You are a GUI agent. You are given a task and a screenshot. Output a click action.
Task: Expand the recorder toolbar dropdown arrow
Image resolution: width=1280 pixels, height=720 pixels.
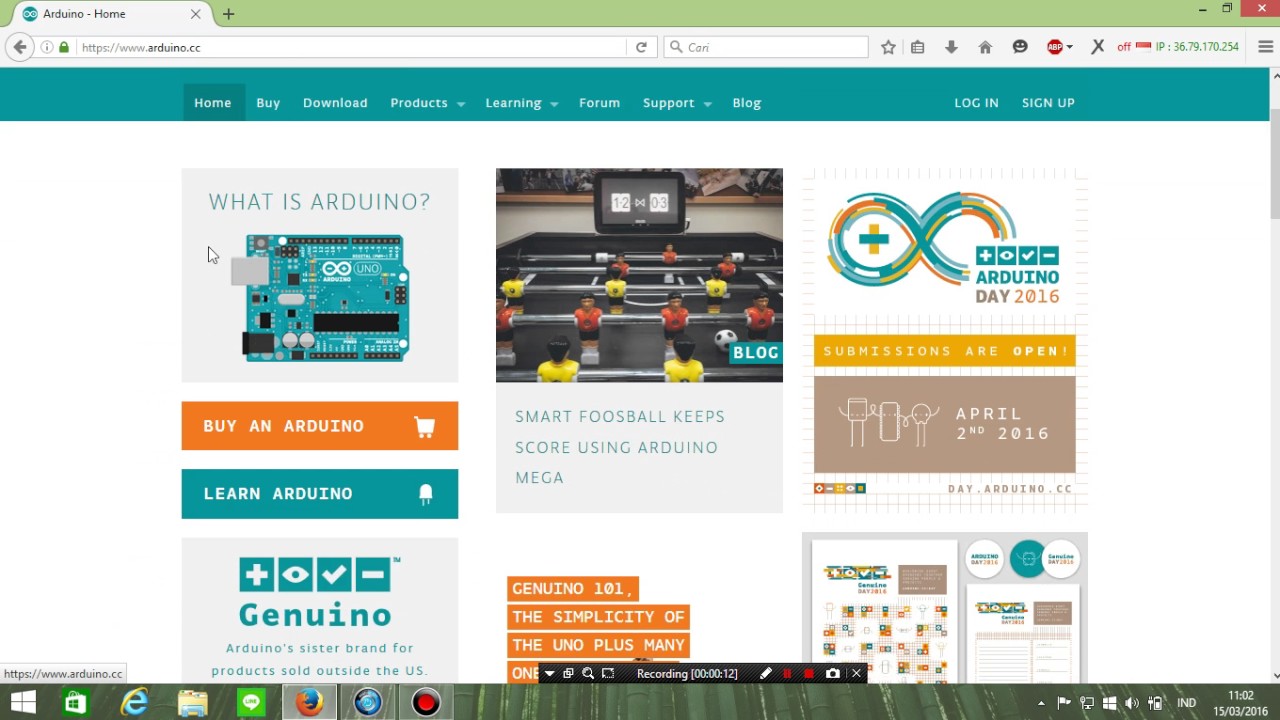[549, 674]
